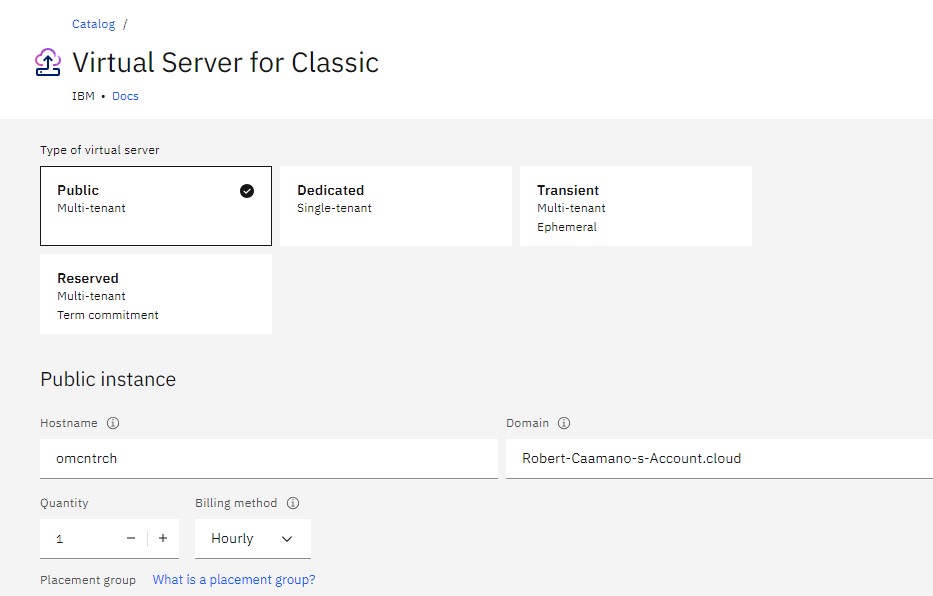Open 'What is a placement group?' link

coord(233,580)
